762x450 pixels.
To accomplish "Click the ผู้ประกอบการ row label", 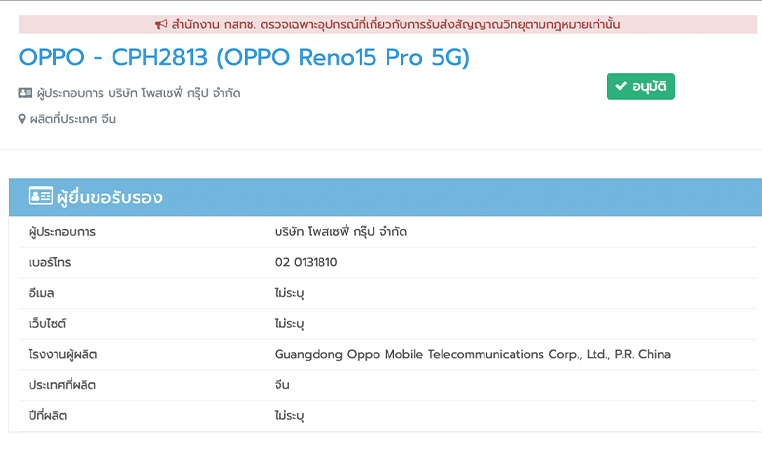I will (62, 232).
